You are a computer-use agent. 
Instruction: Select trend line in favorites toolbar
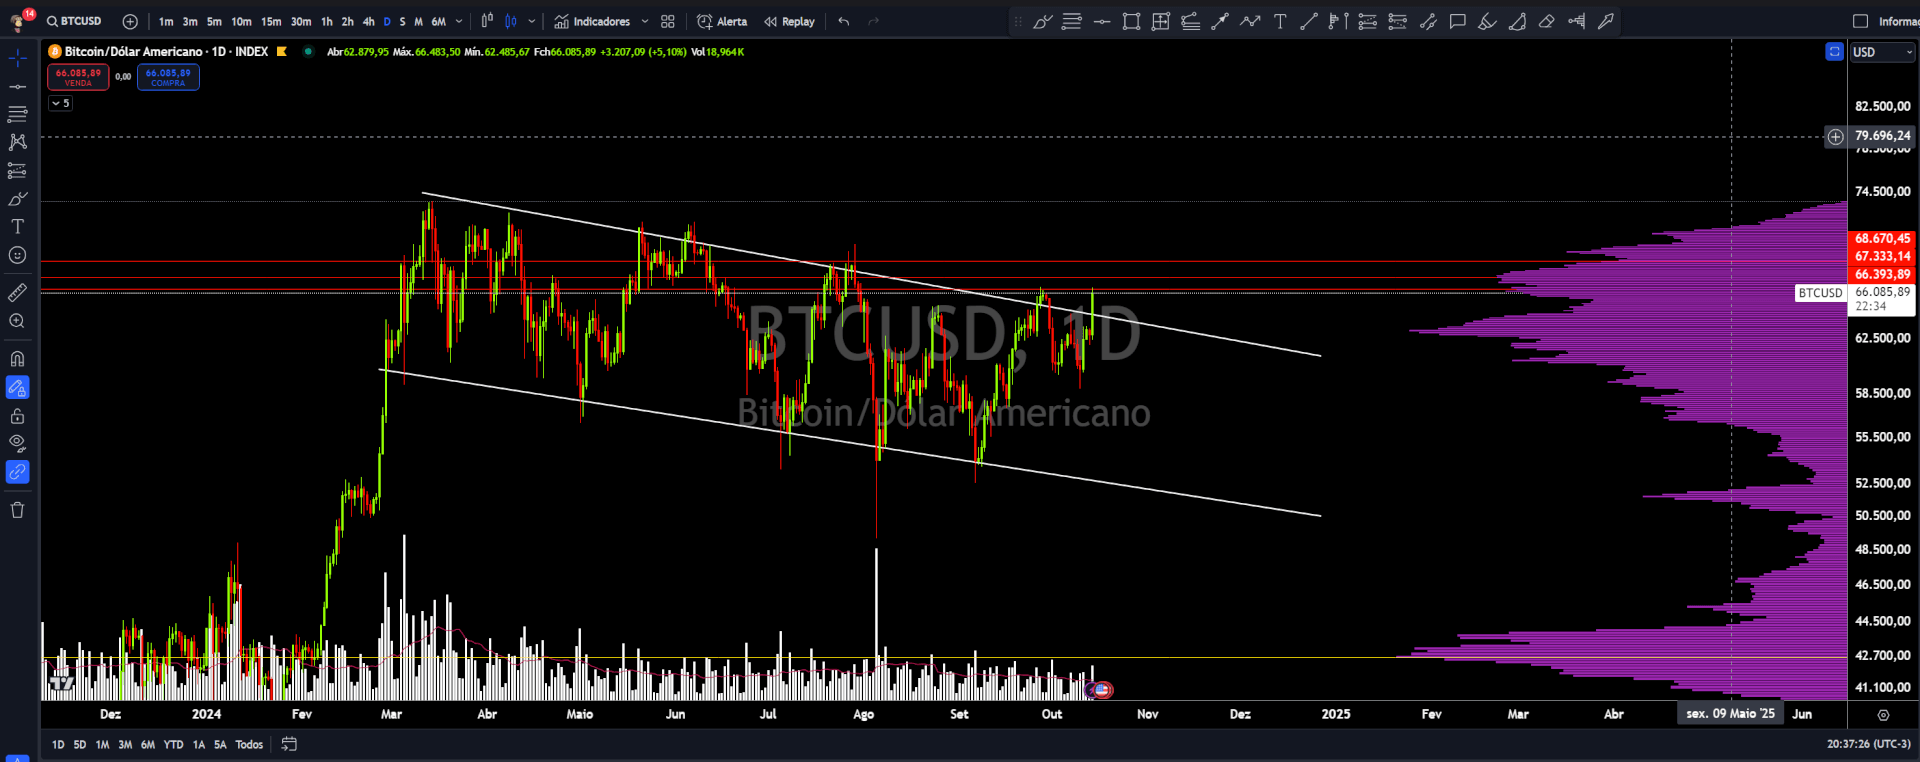pyautogui.click(x=1309, y=21)
